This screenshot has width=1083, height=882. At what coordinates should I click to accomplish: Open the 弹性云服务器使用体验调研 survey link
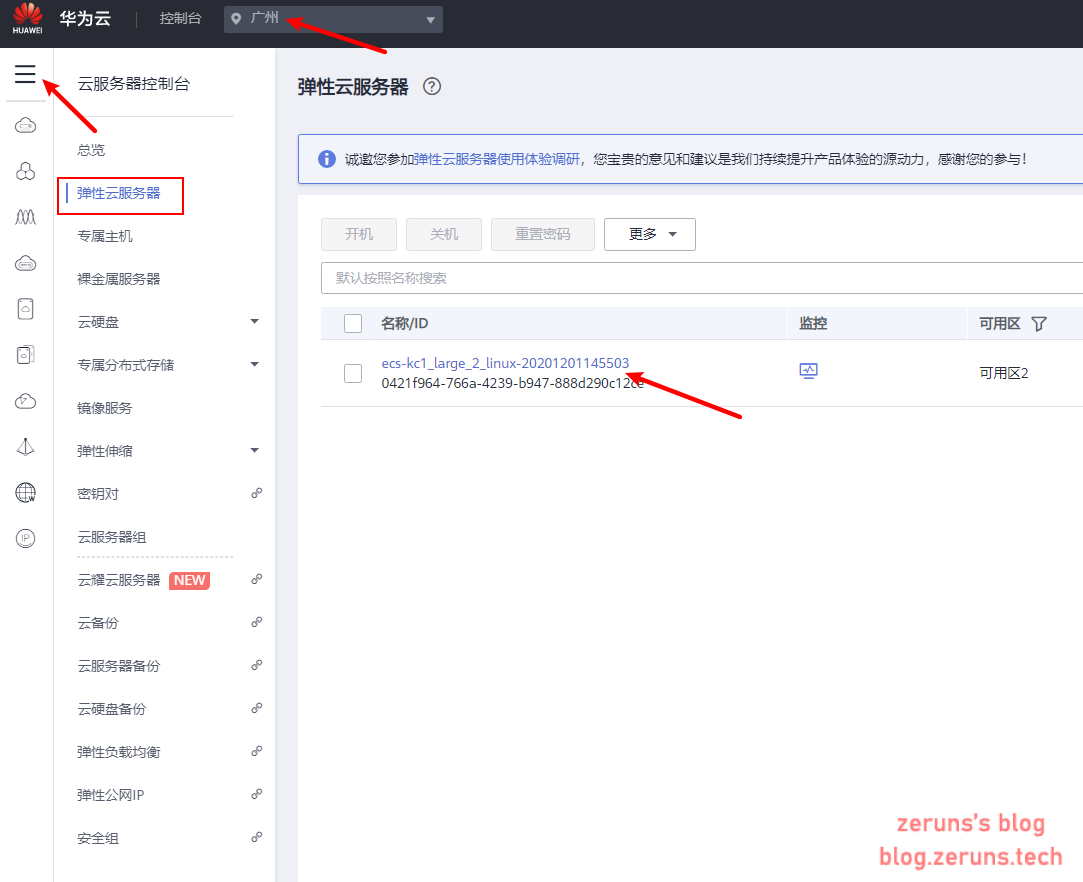[x=496, y=160]
